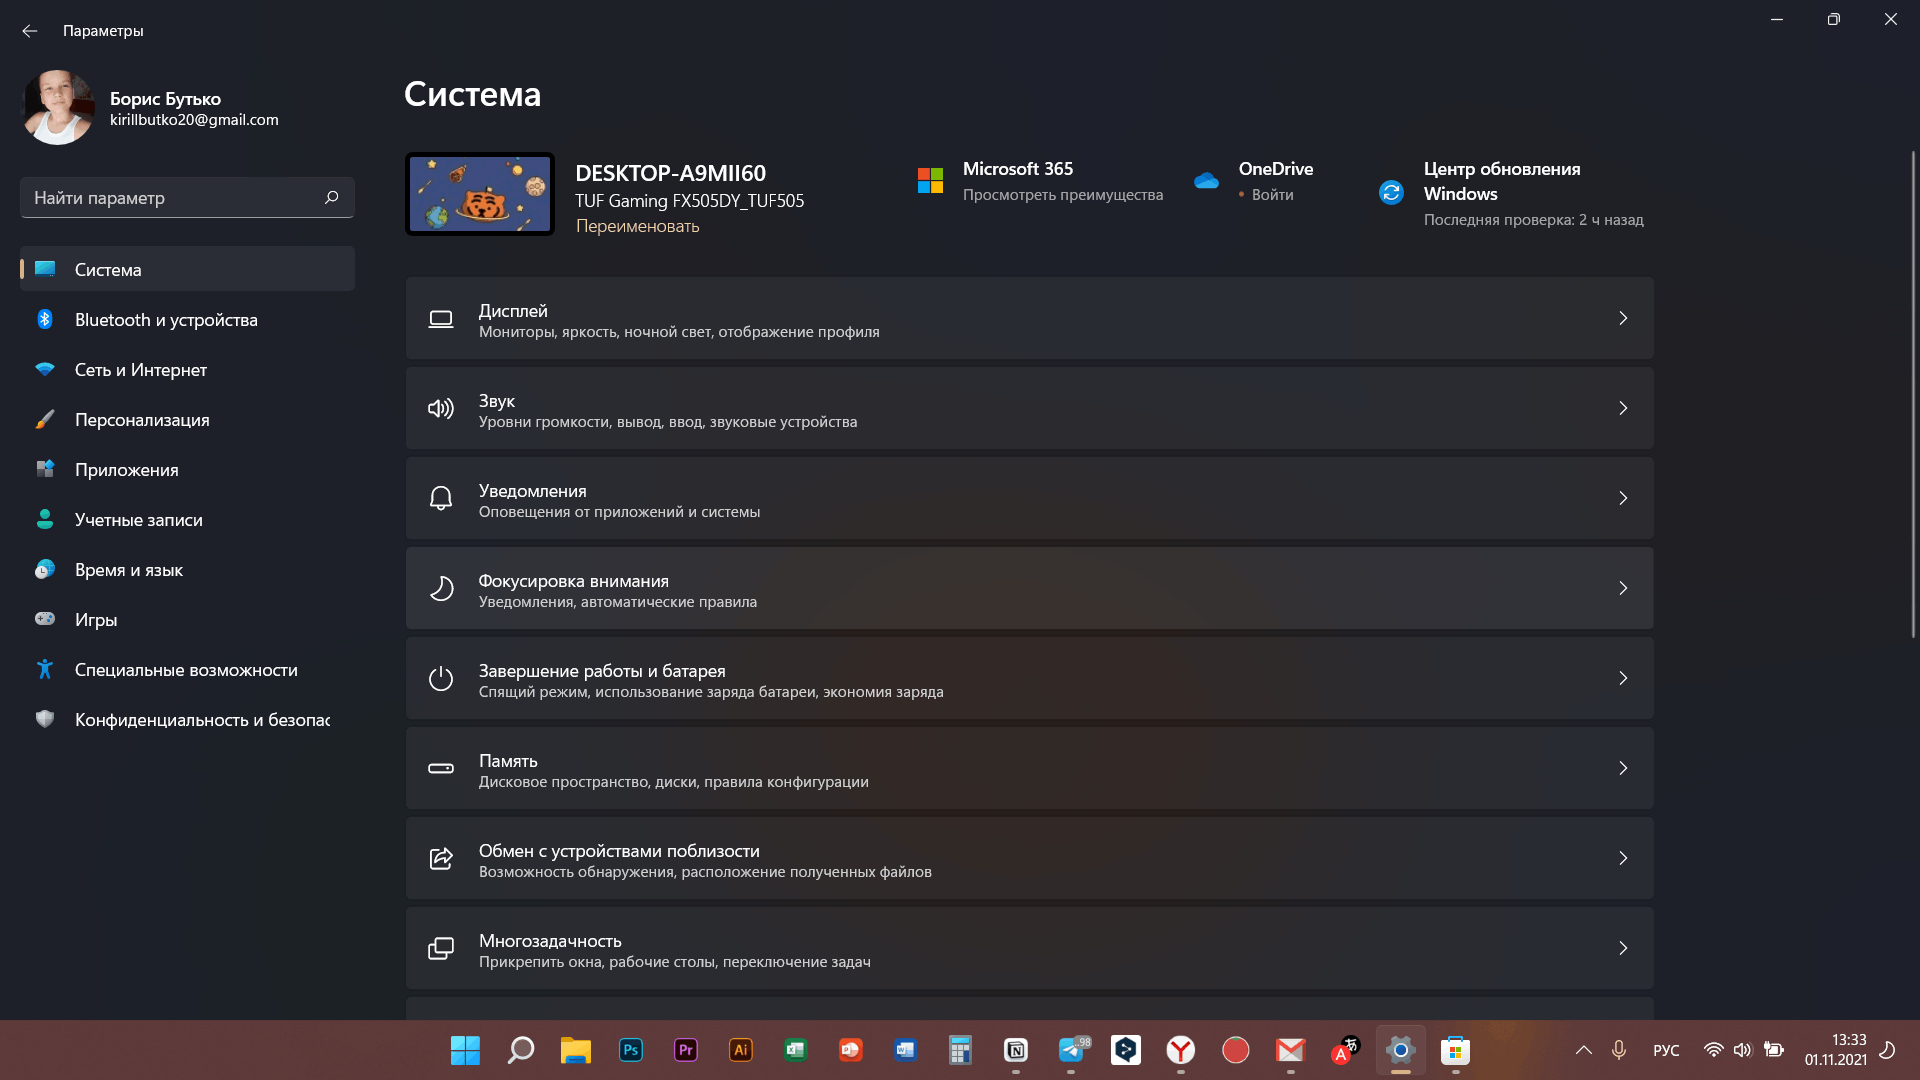Open Игры section

coord(187,619)
